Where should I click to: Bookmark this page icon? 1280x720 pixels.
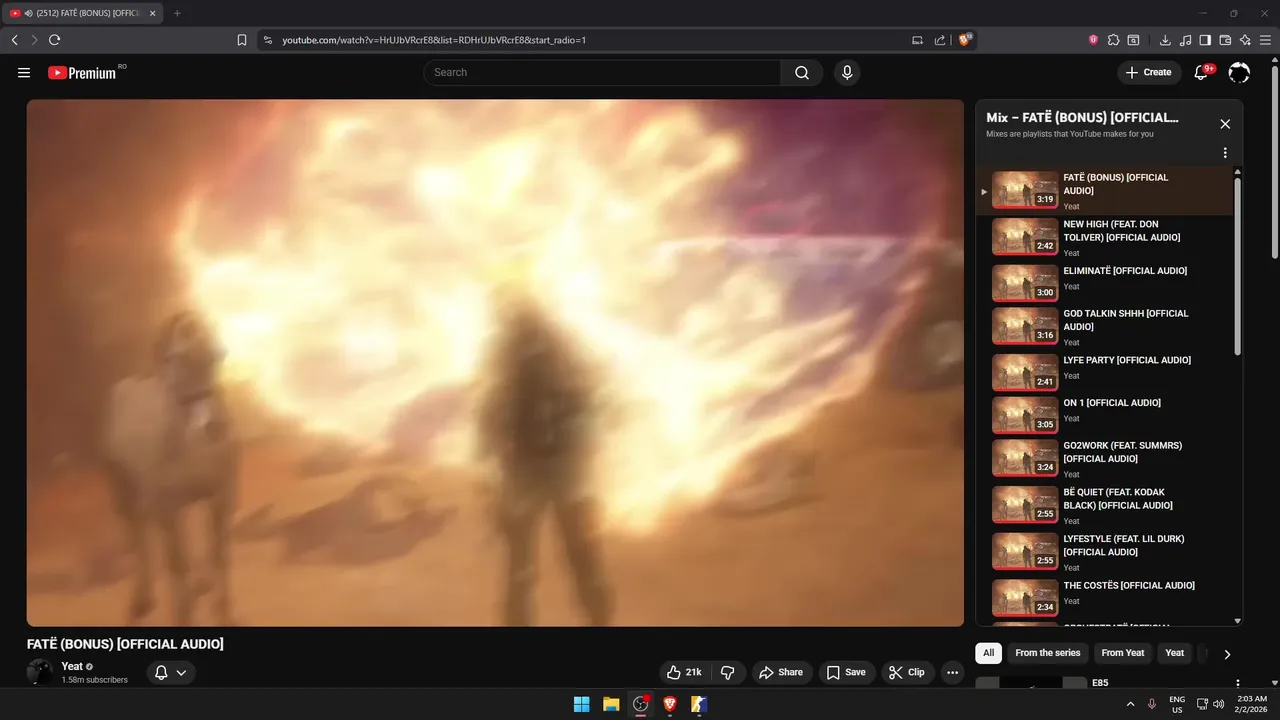(242, 40)
